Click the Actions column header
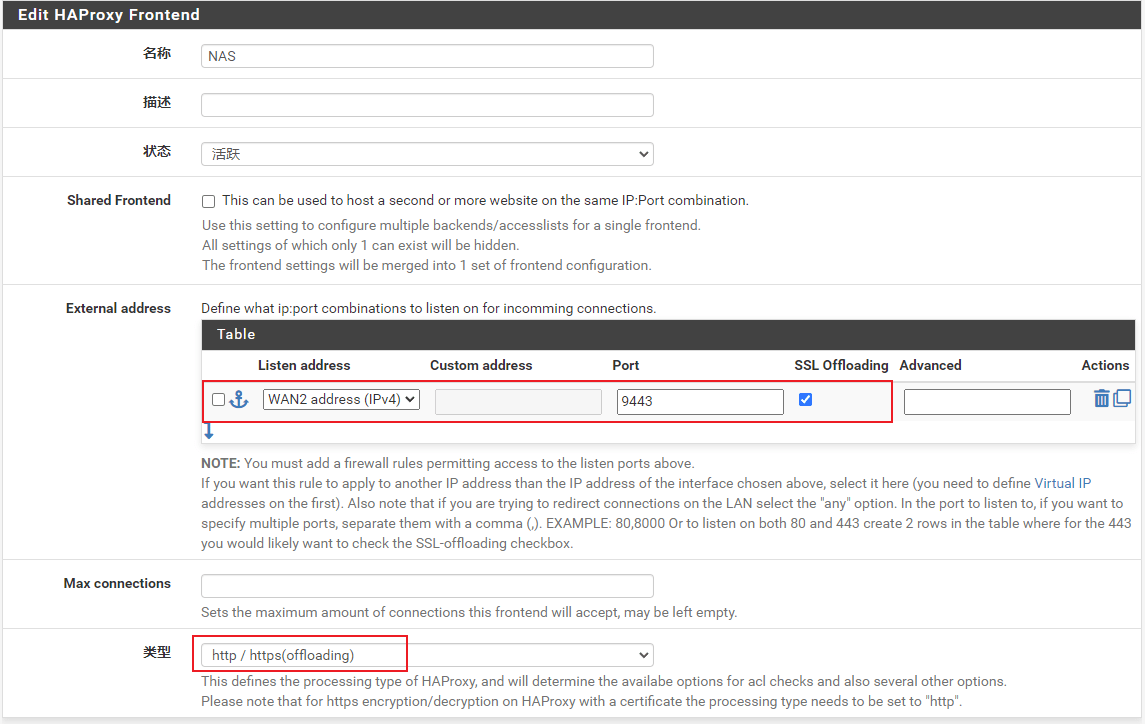This screenshot has height=724, width=1145. tap(1105, 365)
